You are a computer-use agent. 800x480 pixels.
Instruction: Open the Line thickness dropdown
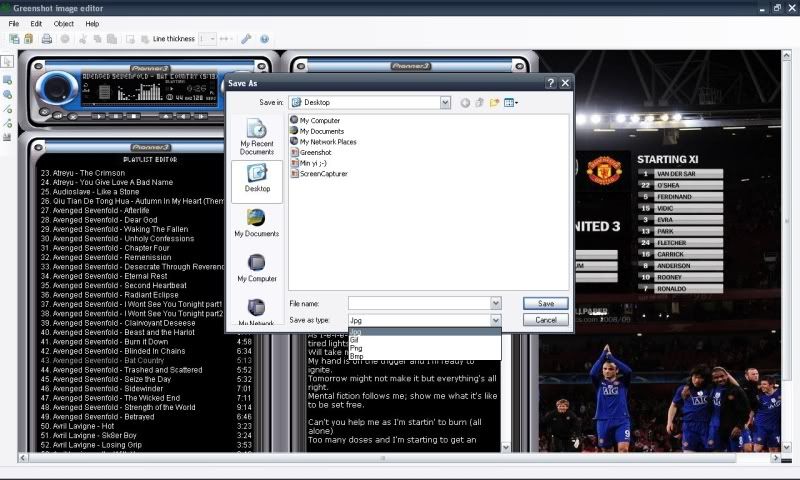pyautogui.click(x=213, y=39)
